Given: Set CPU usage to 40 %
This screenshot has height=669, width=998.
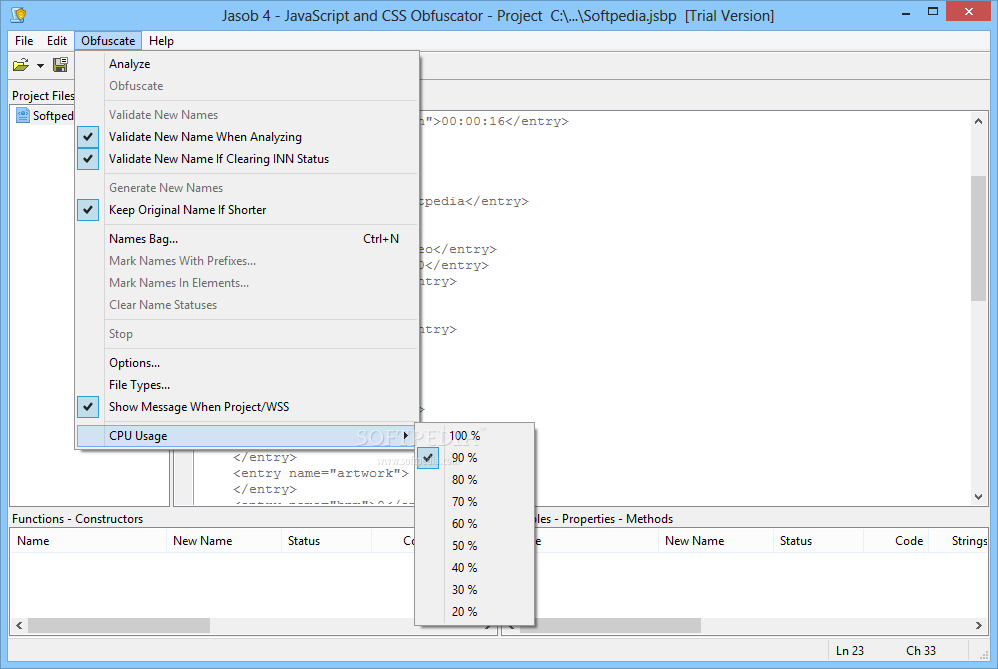Looking at the screenshot, I should [474, 568].
